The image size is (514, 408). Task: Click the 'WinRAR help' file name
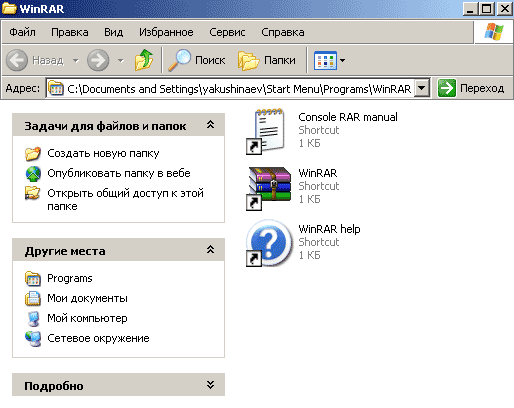point(329,229)
